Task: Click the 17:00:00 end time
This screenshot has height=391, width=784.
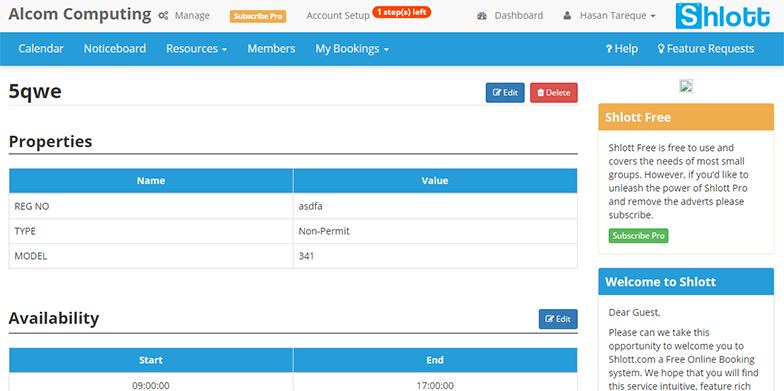Action: (x=435, y=386)
